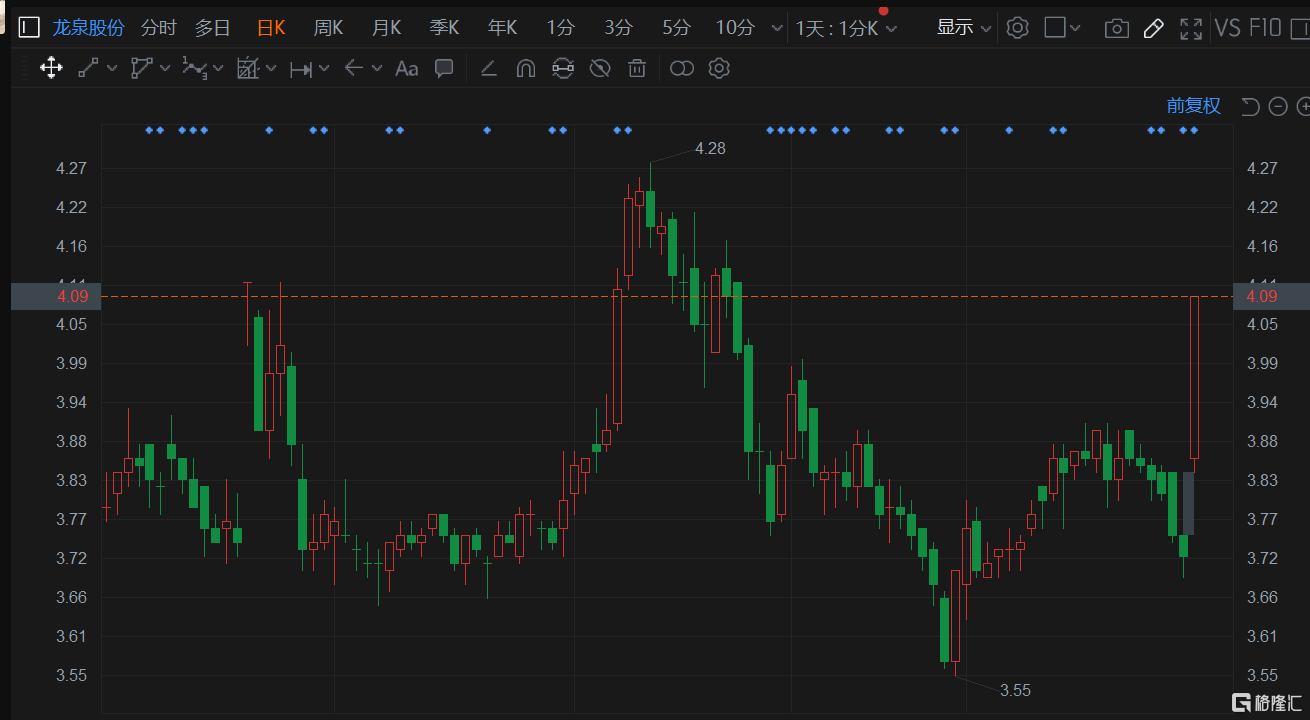The width and height of the screenshot is (1310, 720).
Task: Expand shape tool options arrow
Action: coord(164,68)
